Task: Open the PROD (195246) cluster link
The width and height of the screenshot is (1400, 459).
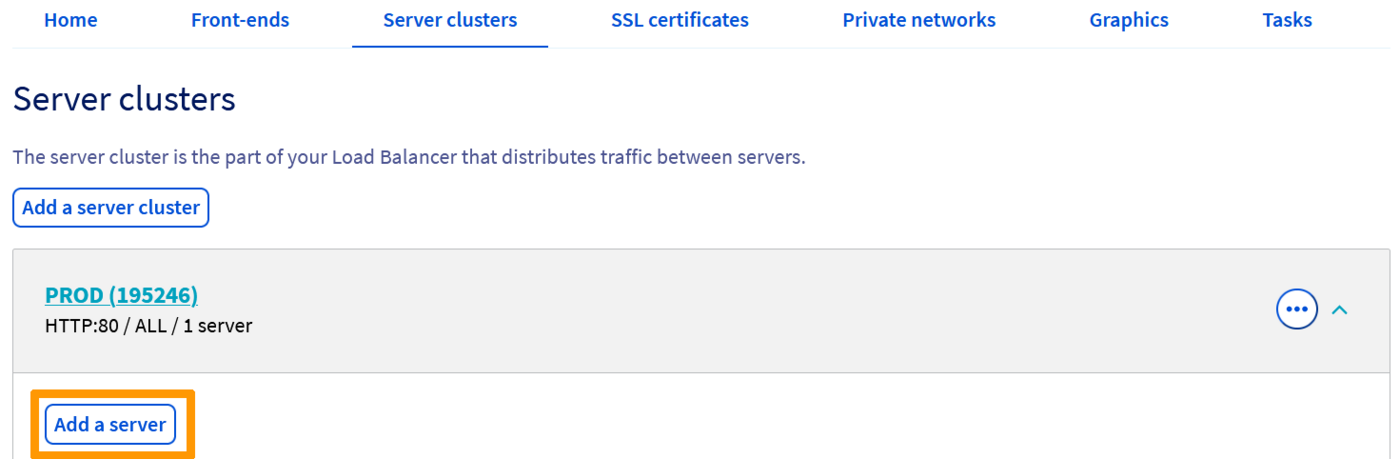Action: 121,295
